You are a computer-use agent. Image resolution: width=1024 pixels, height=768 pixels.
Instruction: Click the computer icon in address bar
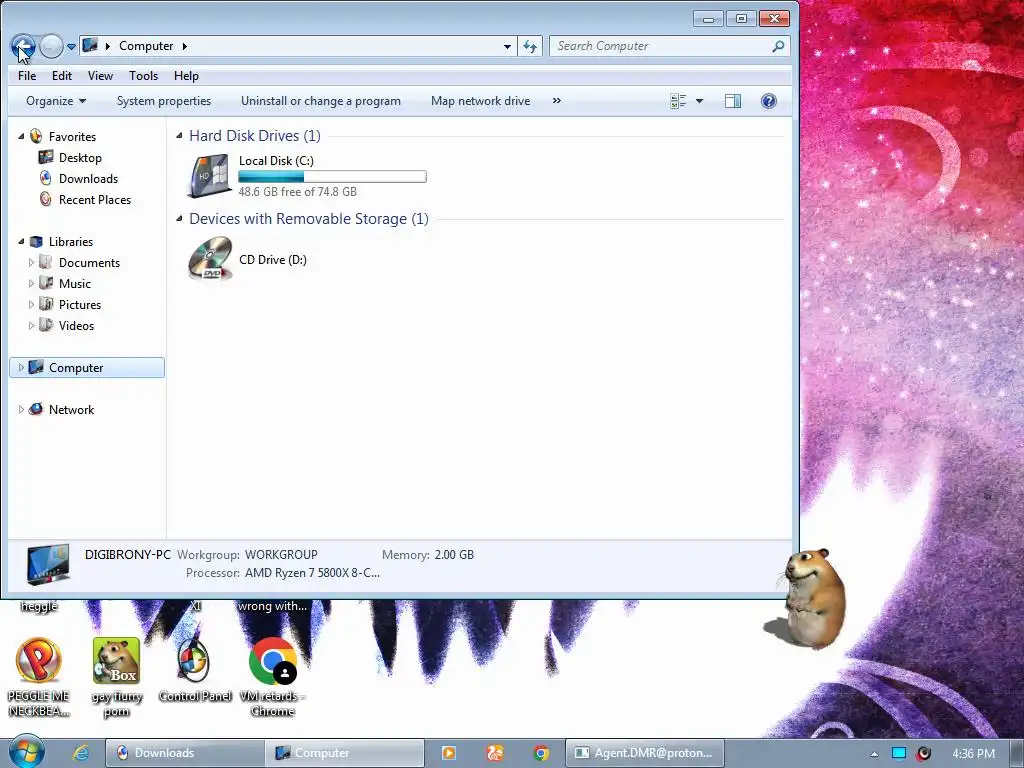[x=90, y=46]
